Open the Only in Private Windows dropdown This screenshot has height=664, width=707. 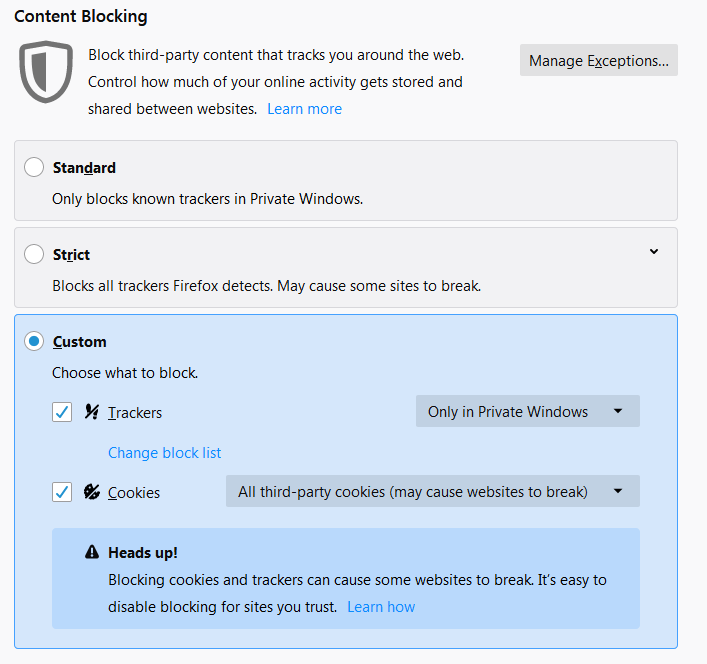coord(528,411)
